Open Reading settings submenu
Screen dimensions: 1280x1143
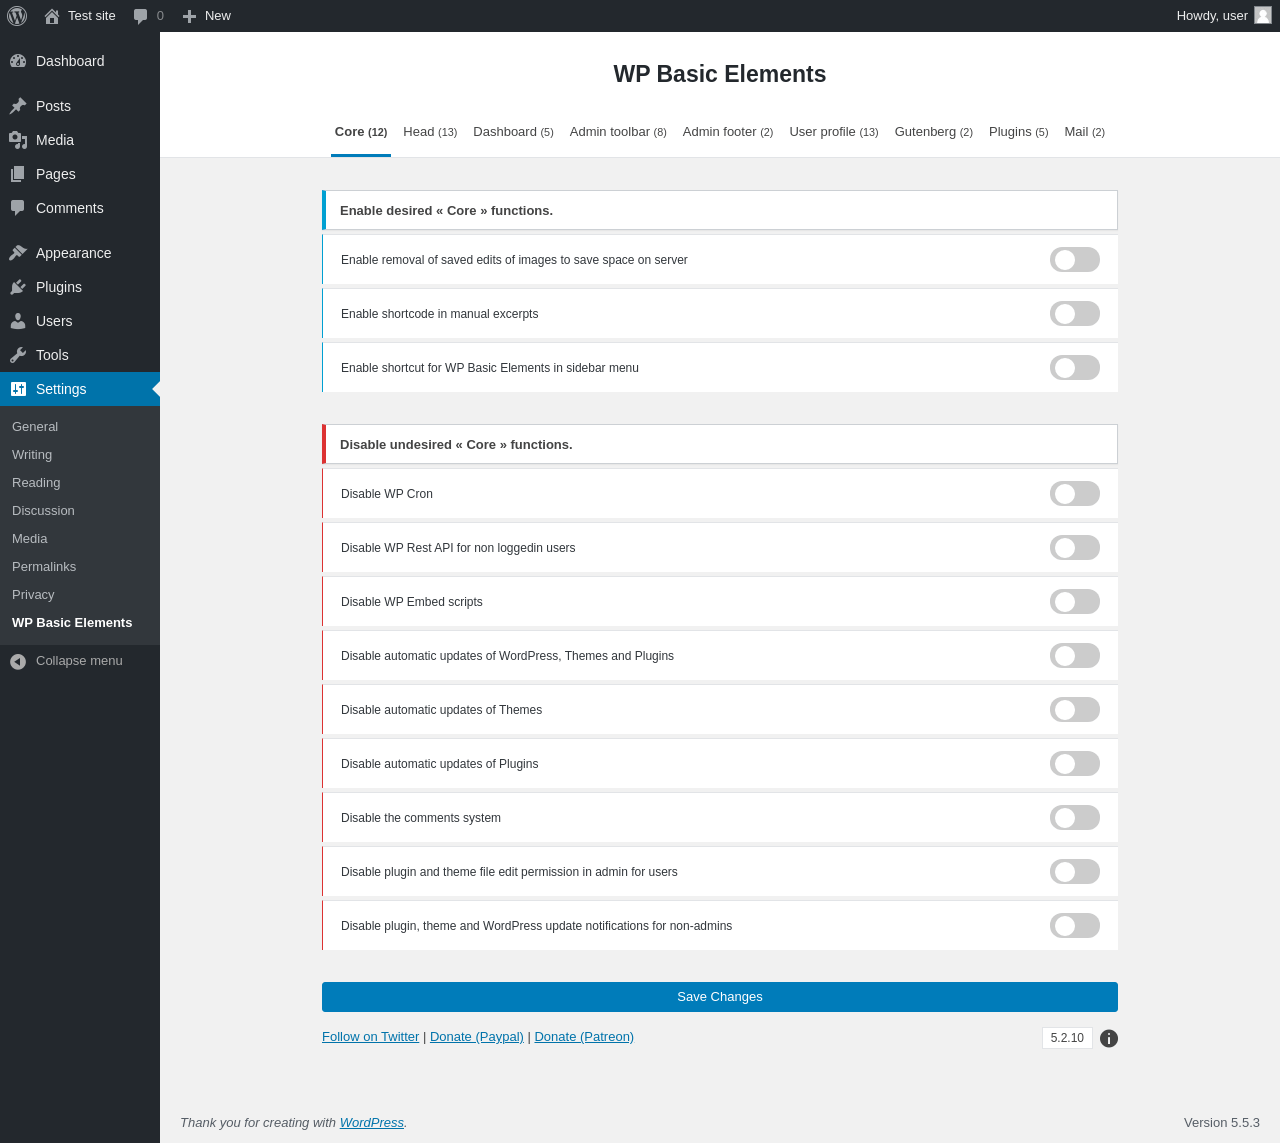[x=80, y=483]
